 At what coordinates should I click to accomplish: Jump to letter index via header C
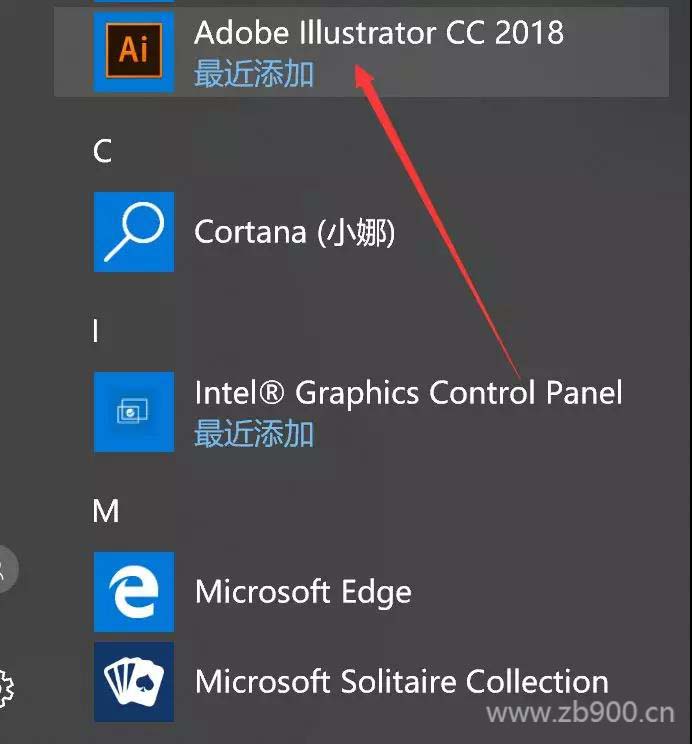click(x=102, y=151)
